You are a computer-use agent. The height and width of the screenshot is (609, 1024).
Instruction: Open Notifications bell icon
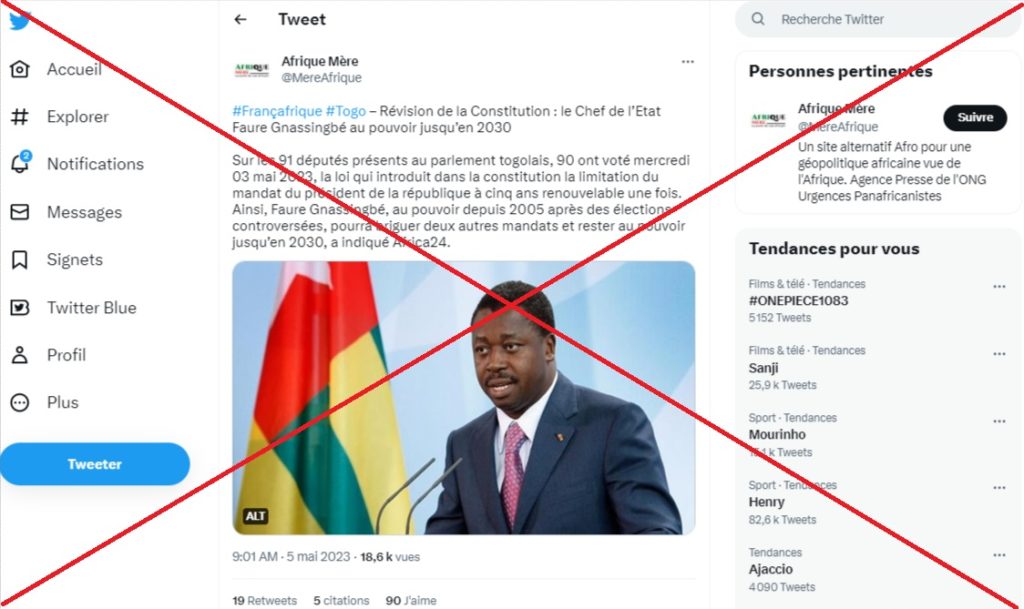click(20, 163)
